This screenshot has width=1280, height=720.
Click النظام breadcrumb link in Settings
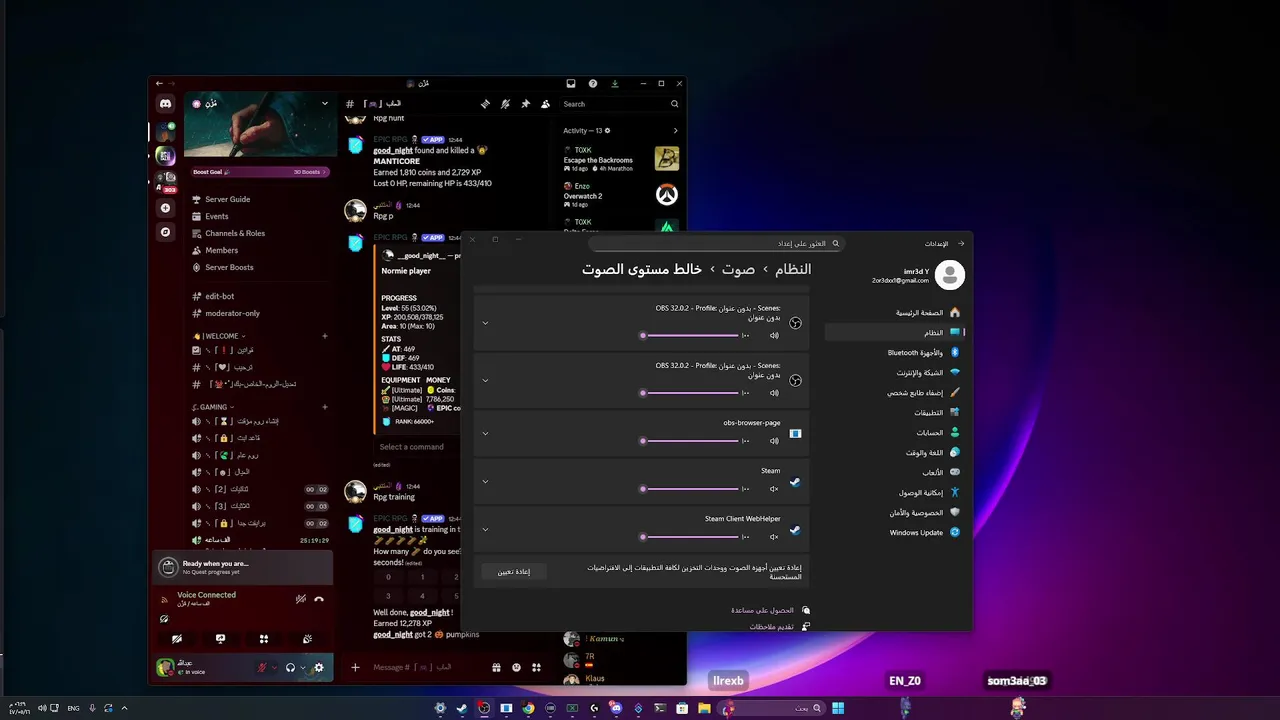click(793, 269)
